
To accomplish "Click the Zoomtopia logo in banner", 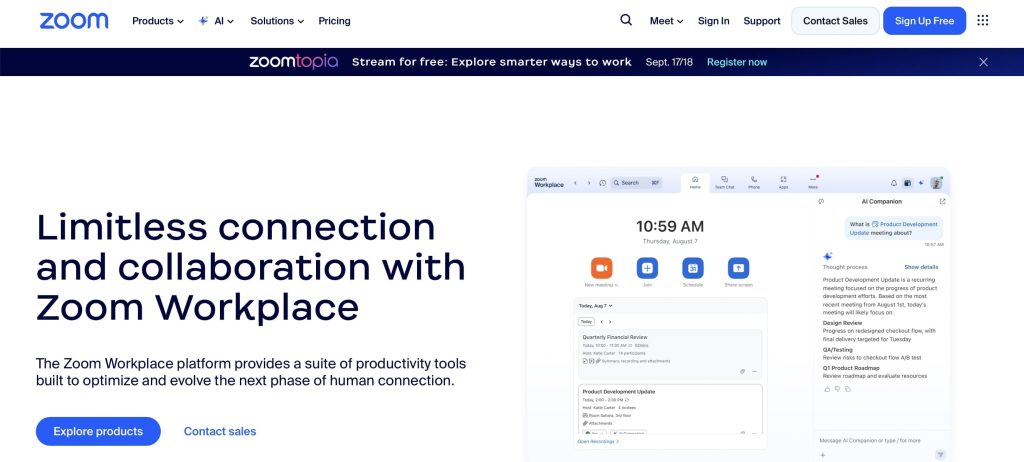I will point(293,62).
